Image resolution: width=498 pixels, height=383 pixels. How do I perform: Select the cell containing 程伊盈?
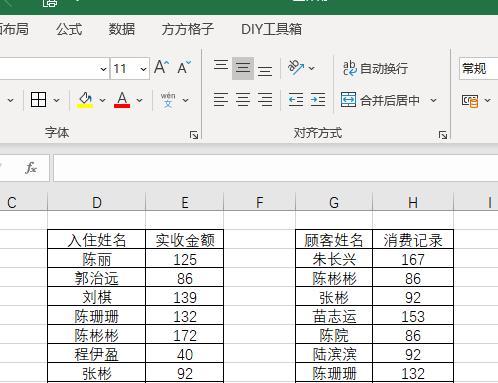(x=97, y=353)
